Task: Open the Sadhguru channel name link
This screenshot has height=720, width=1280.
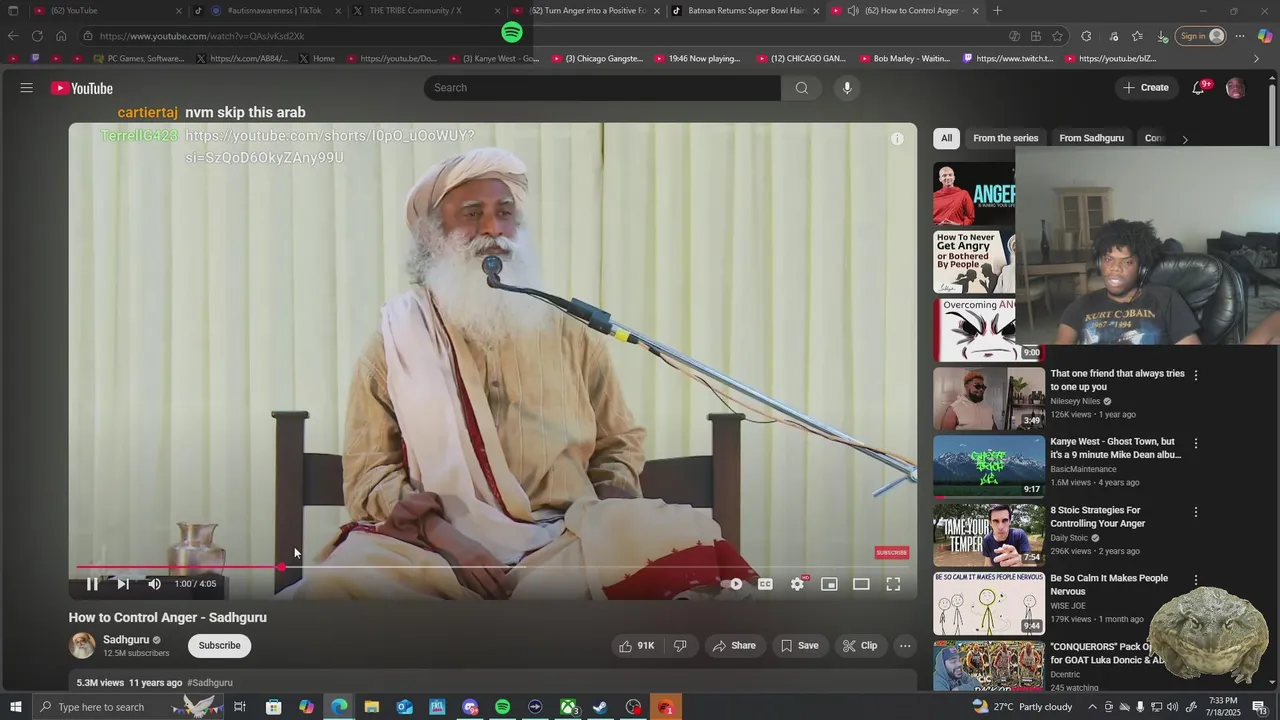Action: tap(126, 640)
